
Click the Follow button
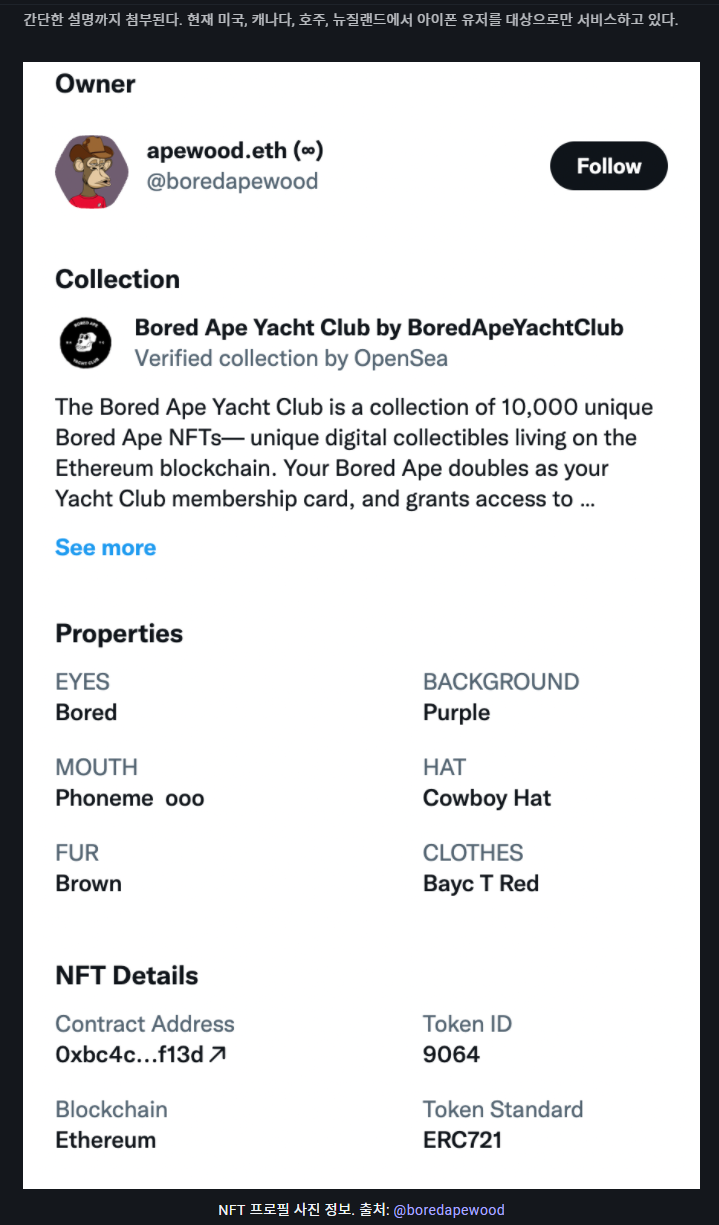(x=608, y=166)
